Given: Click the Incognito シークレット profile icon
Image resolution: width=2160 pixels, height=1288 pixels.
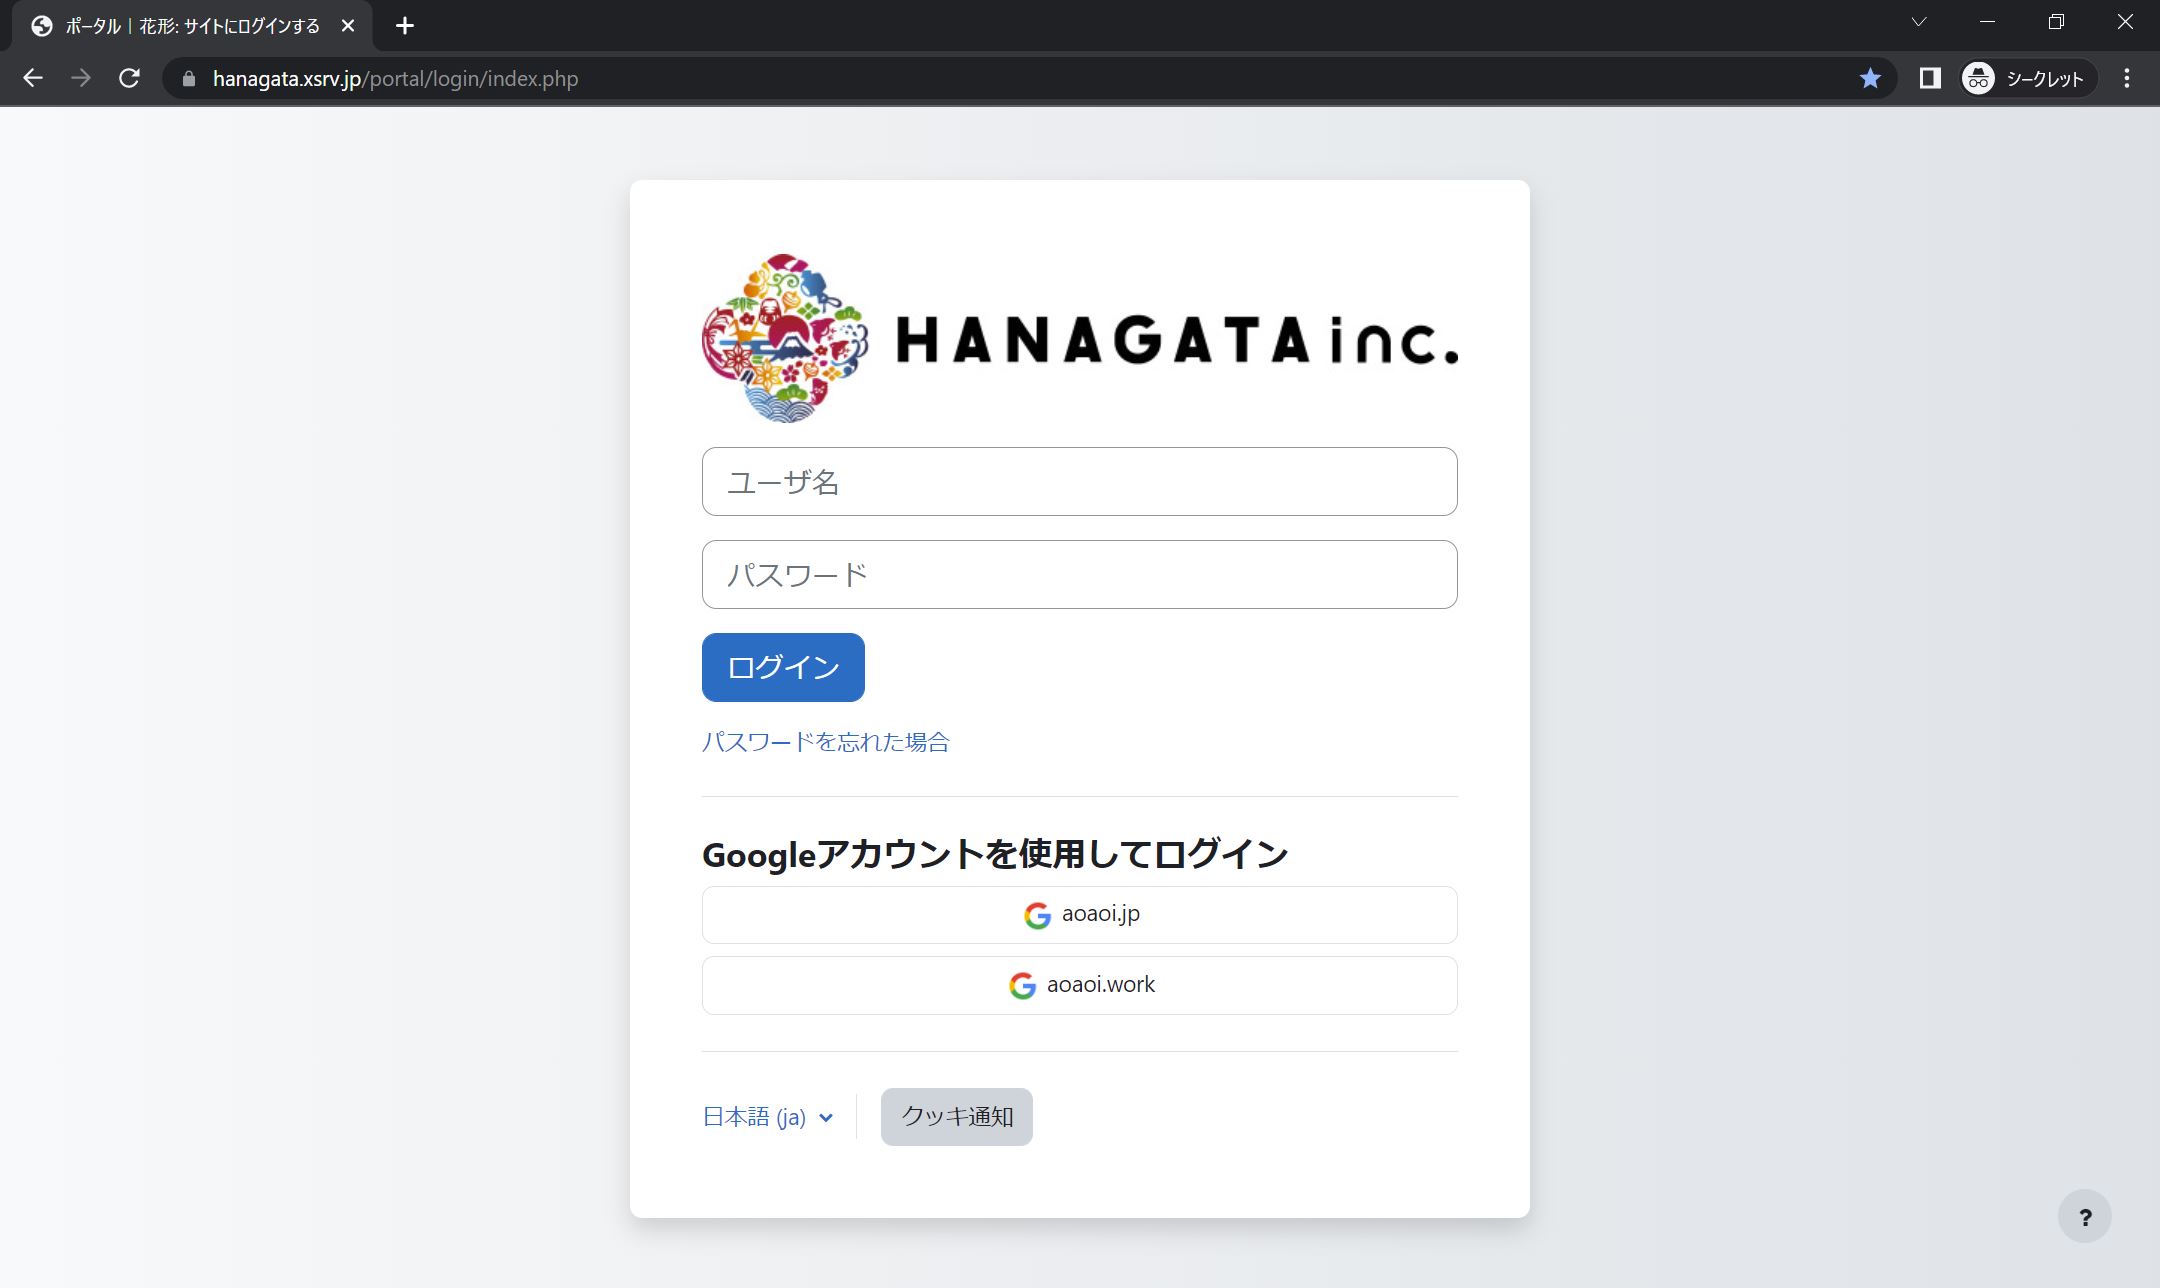Looking at the screenshot, I should click(x=2026, y=78).
